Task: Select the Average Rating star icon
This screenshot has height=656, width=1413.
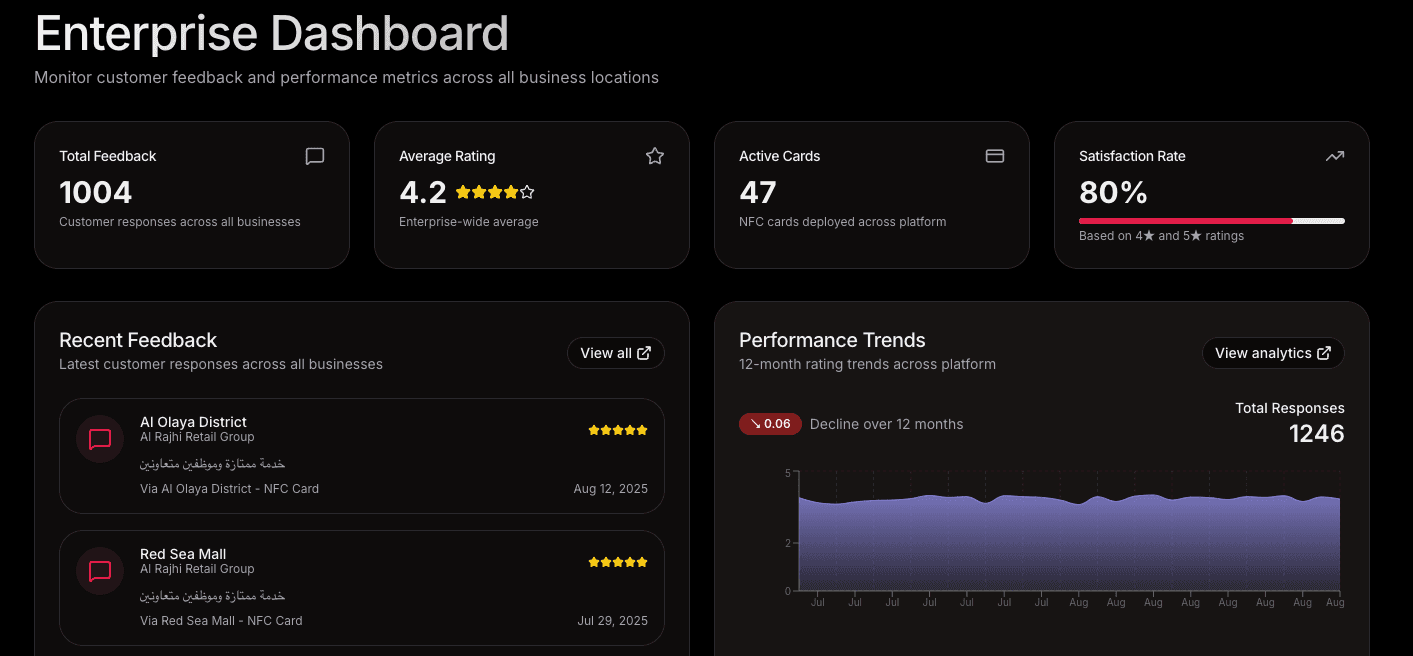Action: 654,156
